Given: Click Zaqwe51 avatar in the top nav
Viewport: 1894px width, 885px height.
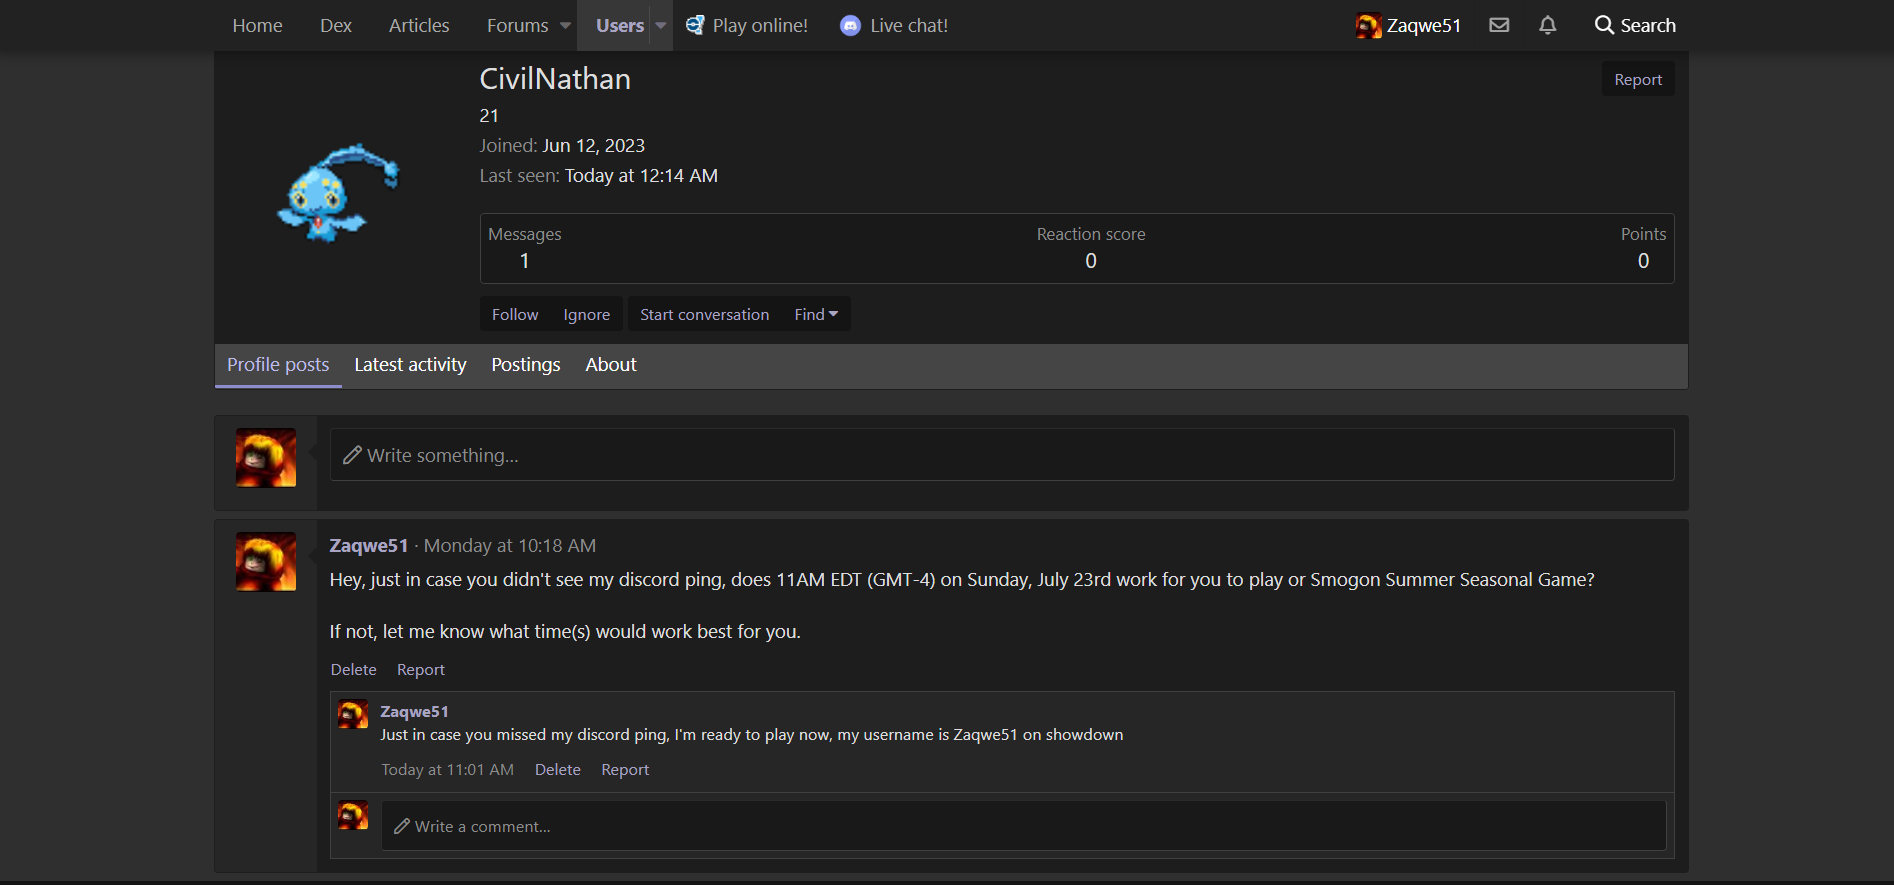Looking at the screenshot, I should pos(1368,25).
